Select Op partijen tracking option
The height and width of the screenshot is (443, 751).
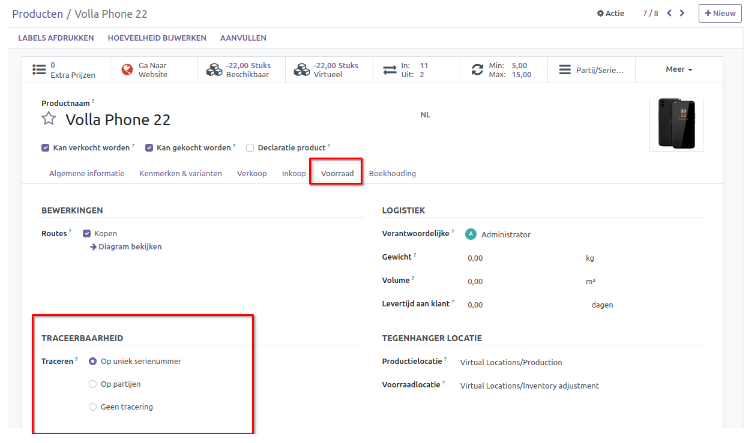click(94, 384)
